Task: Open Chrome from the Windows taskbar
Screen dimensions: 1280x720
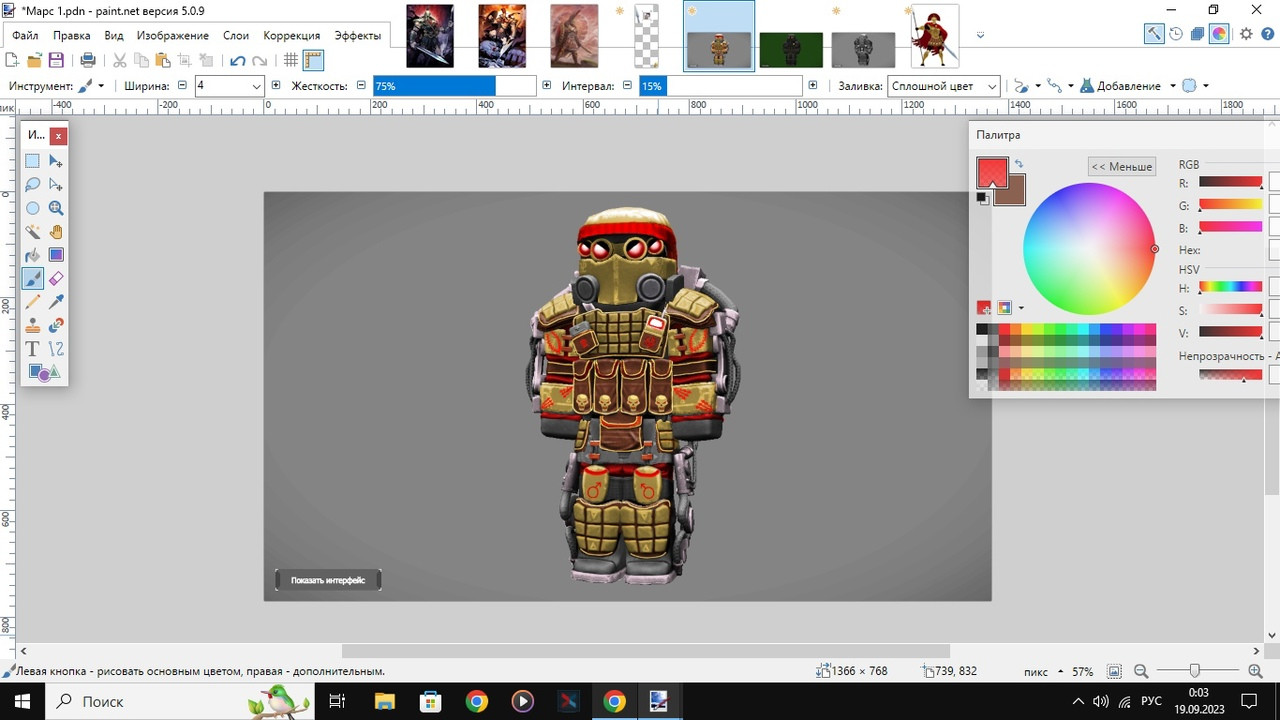Action: [x=476, y=702]
